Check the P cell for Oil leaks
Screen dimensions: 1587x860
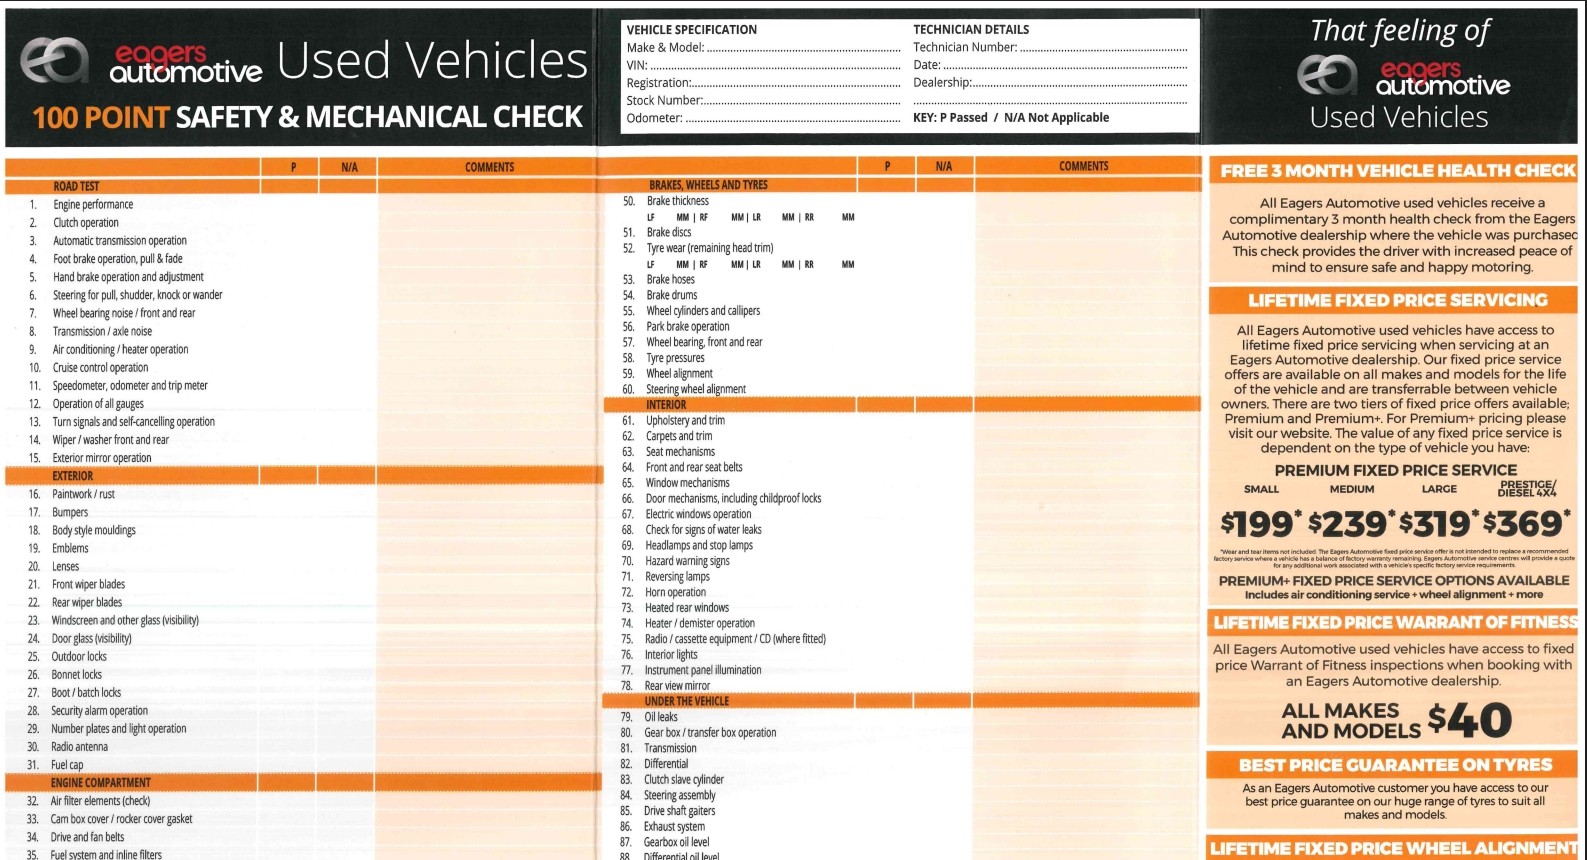click(x=885, y=717)
